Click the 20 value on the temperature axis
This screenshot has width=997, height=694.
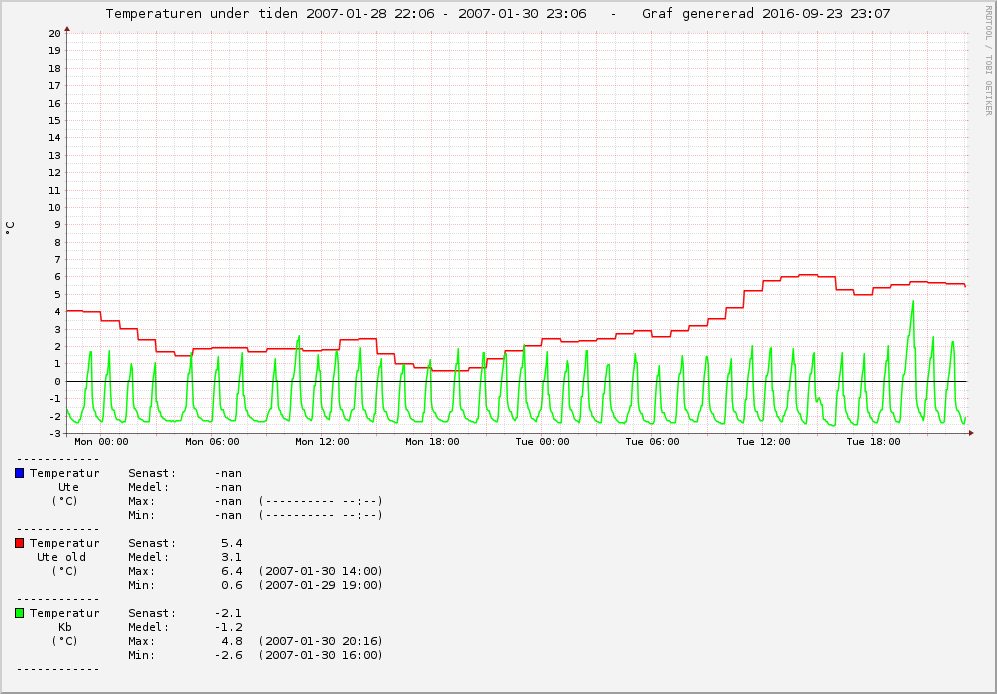click(x=54, y=33)
